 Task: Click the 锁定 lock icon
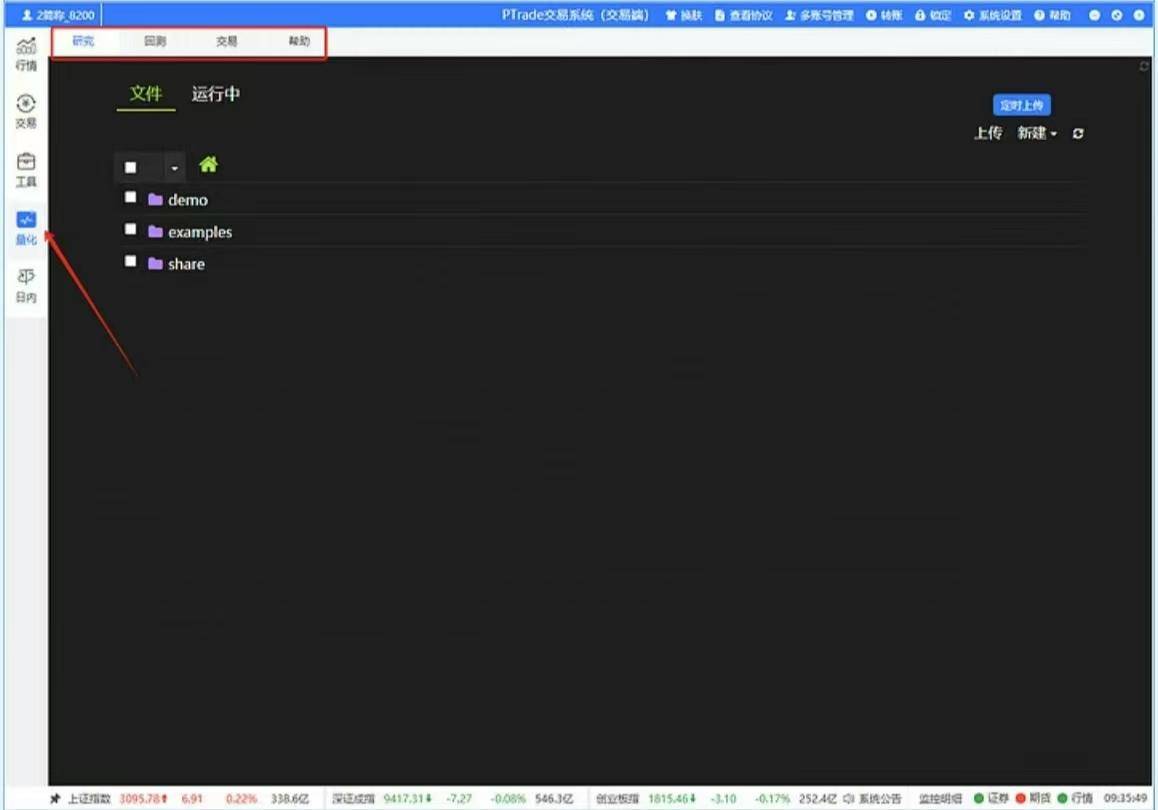click(x=920, y=15)
